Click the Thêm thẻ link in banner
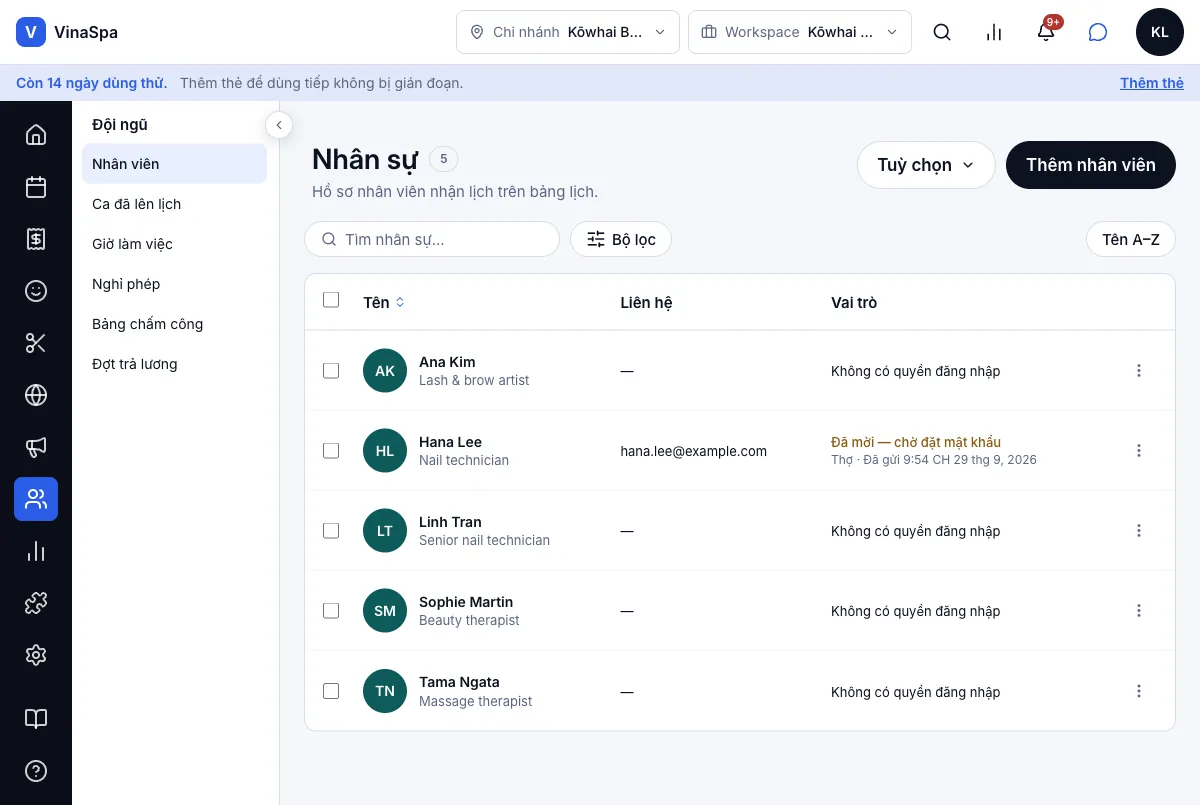The width and height of the screenshot is (1200, 805). click(x=1152, y=83)
